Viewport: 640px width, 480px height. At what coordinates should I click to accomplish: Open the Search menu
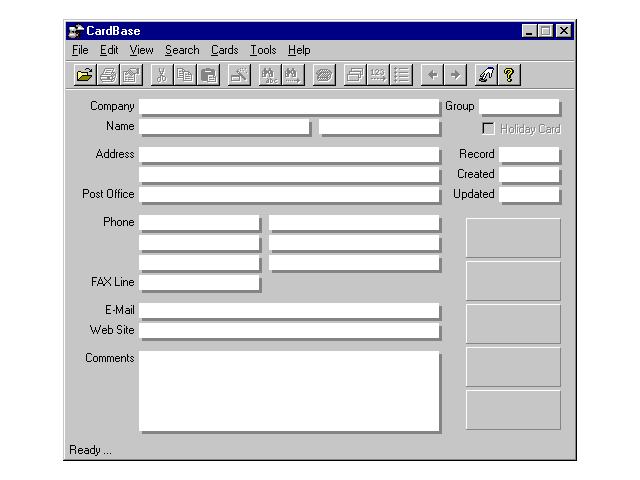tap(182, 50)
